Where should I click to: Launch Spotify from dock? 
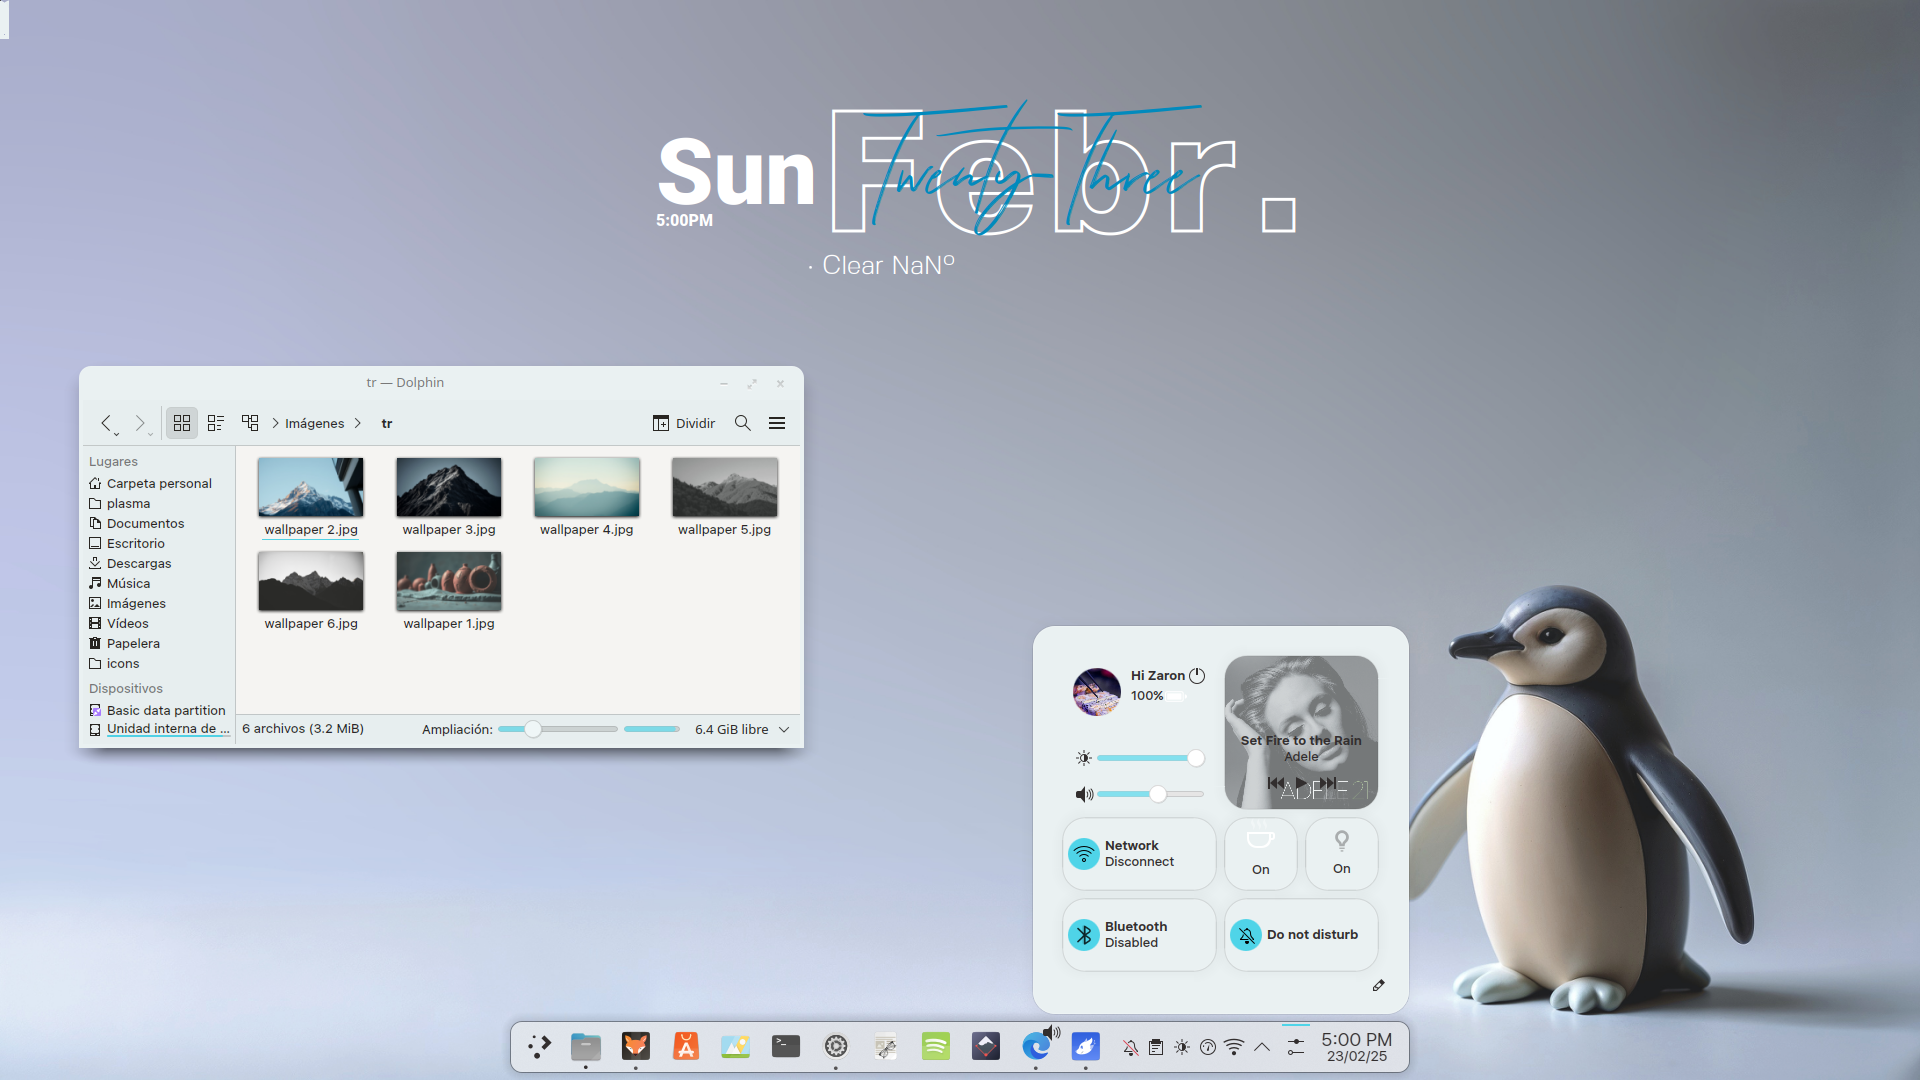936,1047
